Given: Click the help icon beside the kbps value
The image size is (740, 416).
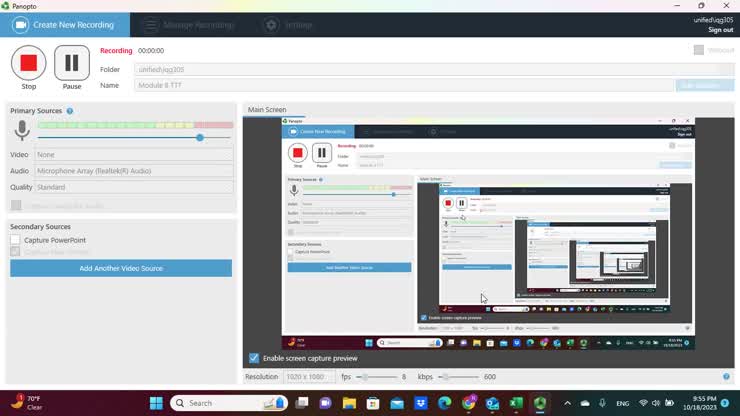Looking at the screenshot, I should pyautogui.click(x=726, y=376).
